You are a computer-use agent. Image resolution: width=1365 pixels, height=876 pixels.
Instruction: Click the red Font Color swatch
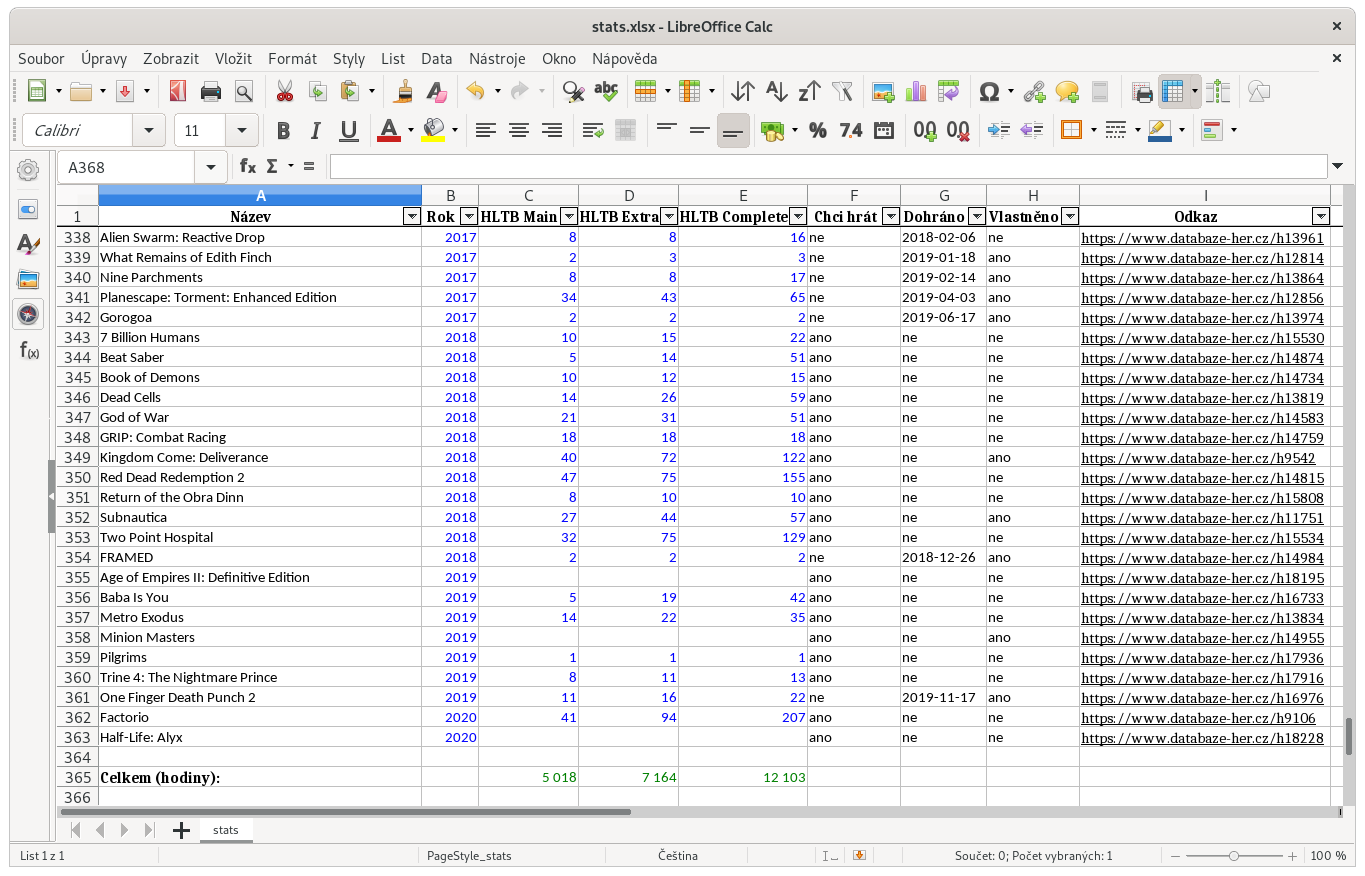[389, 130]
